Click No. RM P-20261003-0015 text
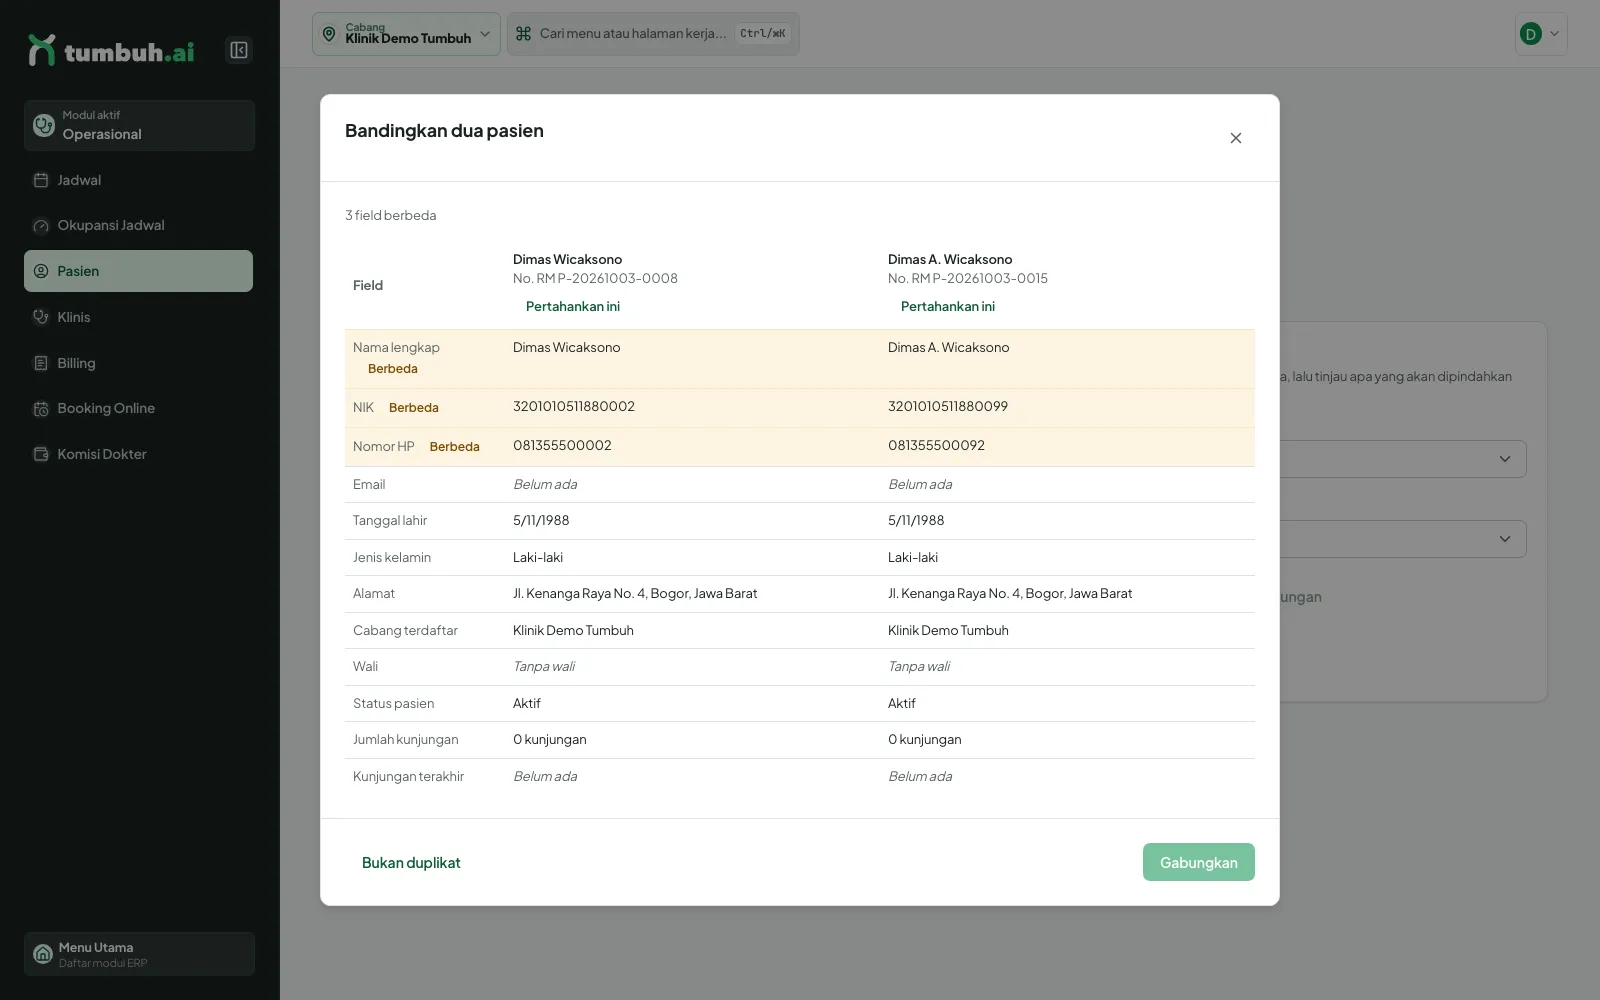Image resolution: width=1600 pixels, height=1000 pixels. pos(968,279)
